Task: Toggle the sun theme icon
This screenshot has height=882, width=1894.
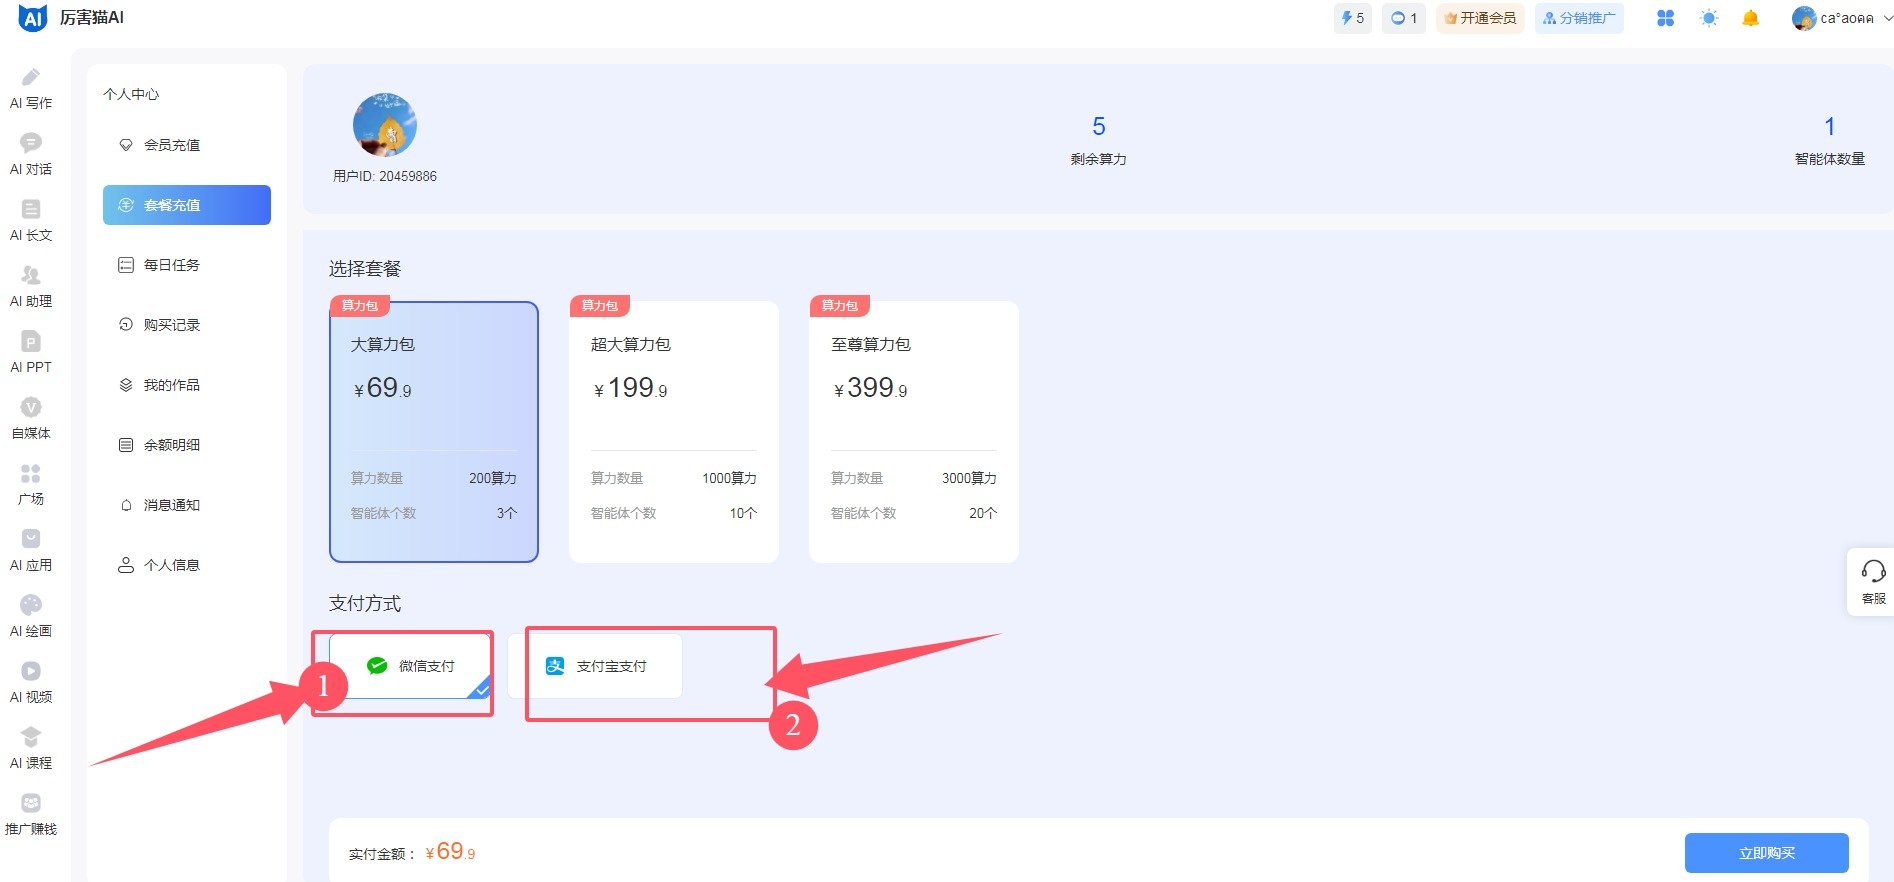Action: (1709, 18)
